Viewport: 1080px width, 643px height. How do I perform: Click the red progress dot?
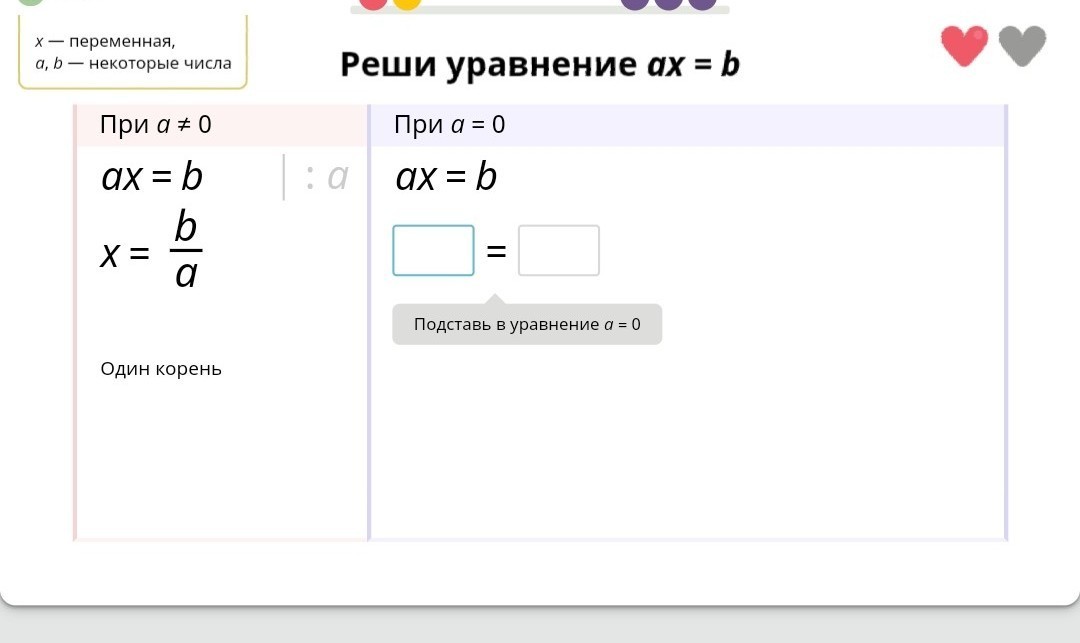pyautogui.click(x=373, y=3)
